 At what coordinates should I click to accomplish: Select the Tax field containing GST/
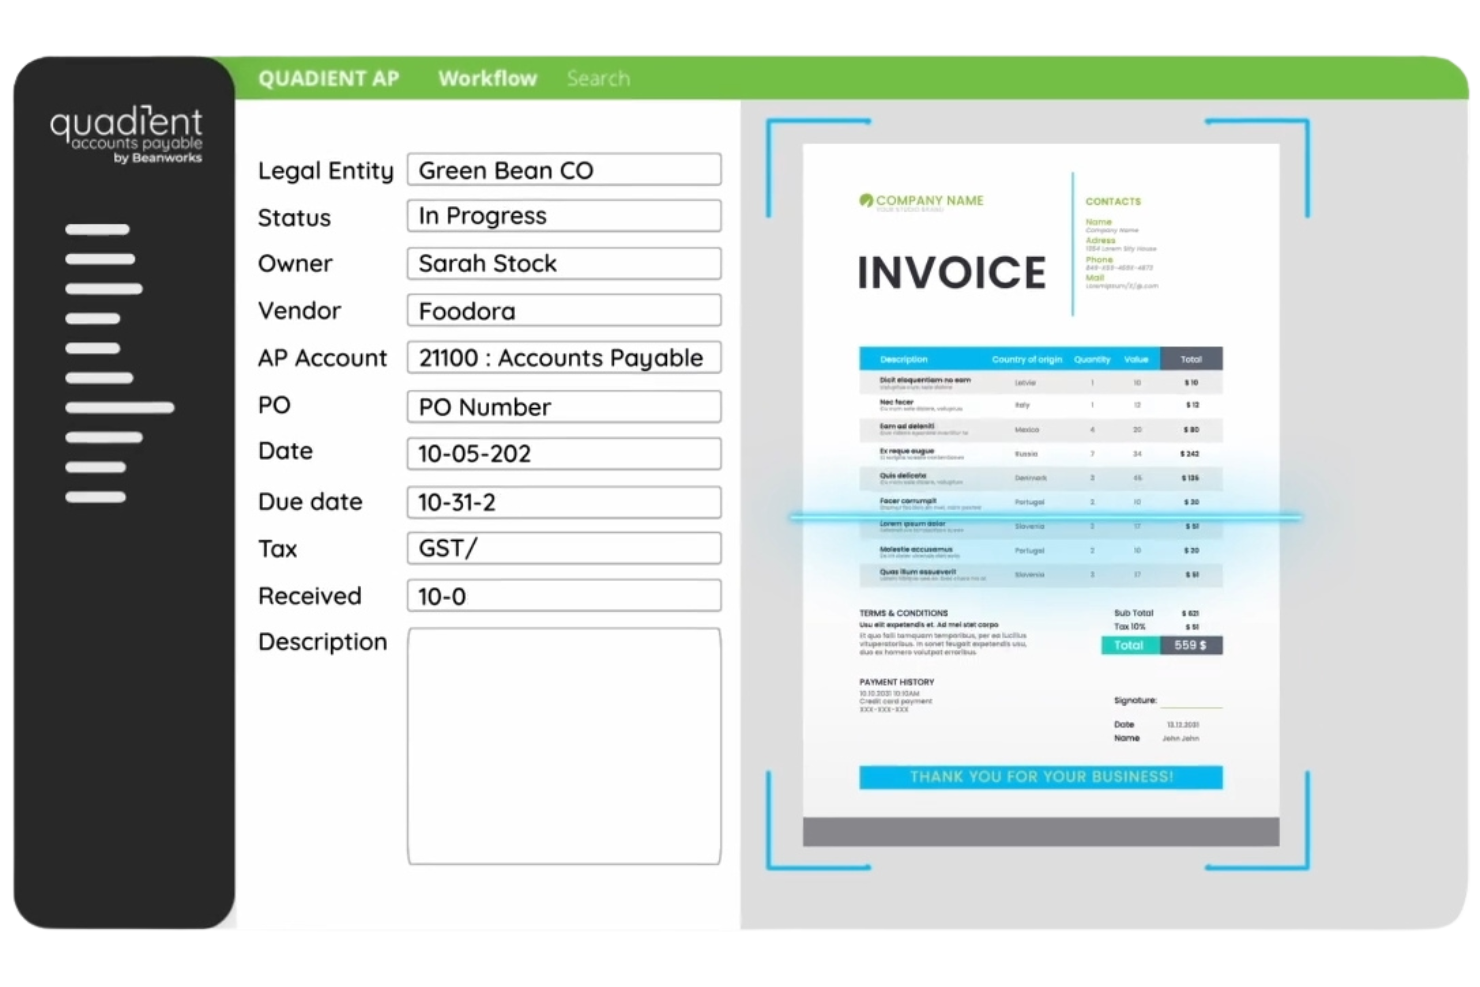563,549
